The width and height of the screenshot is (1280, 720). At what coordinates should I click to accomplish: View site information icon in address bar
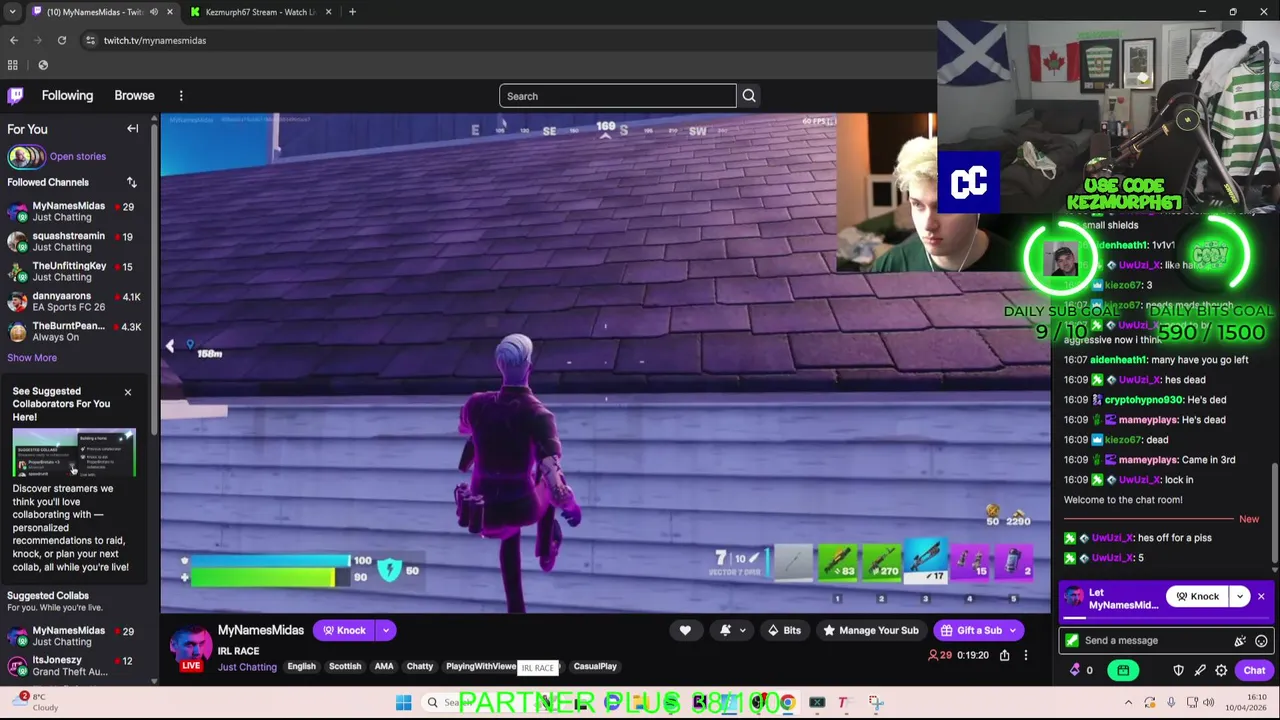(90, 40)
